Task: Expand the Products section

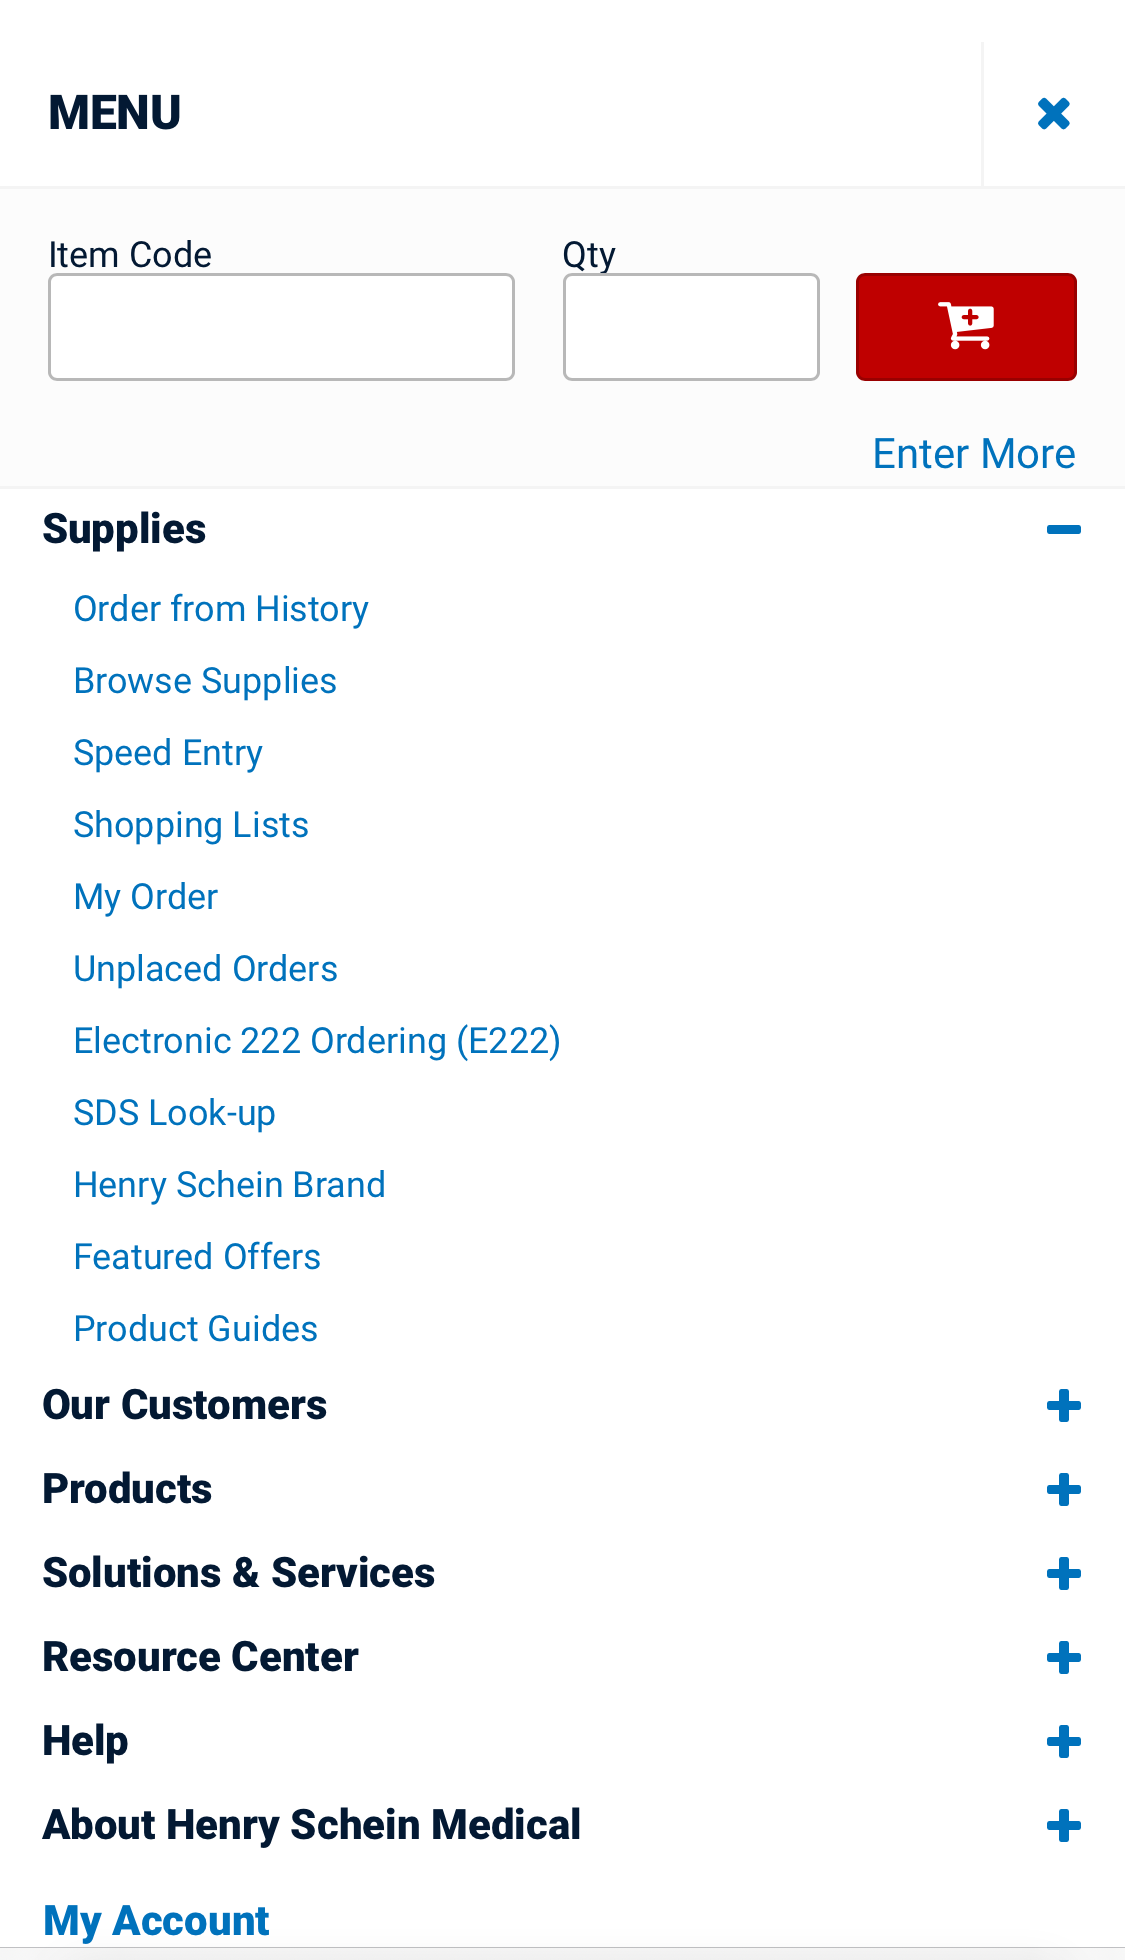Action: tap(1064, 1489)
